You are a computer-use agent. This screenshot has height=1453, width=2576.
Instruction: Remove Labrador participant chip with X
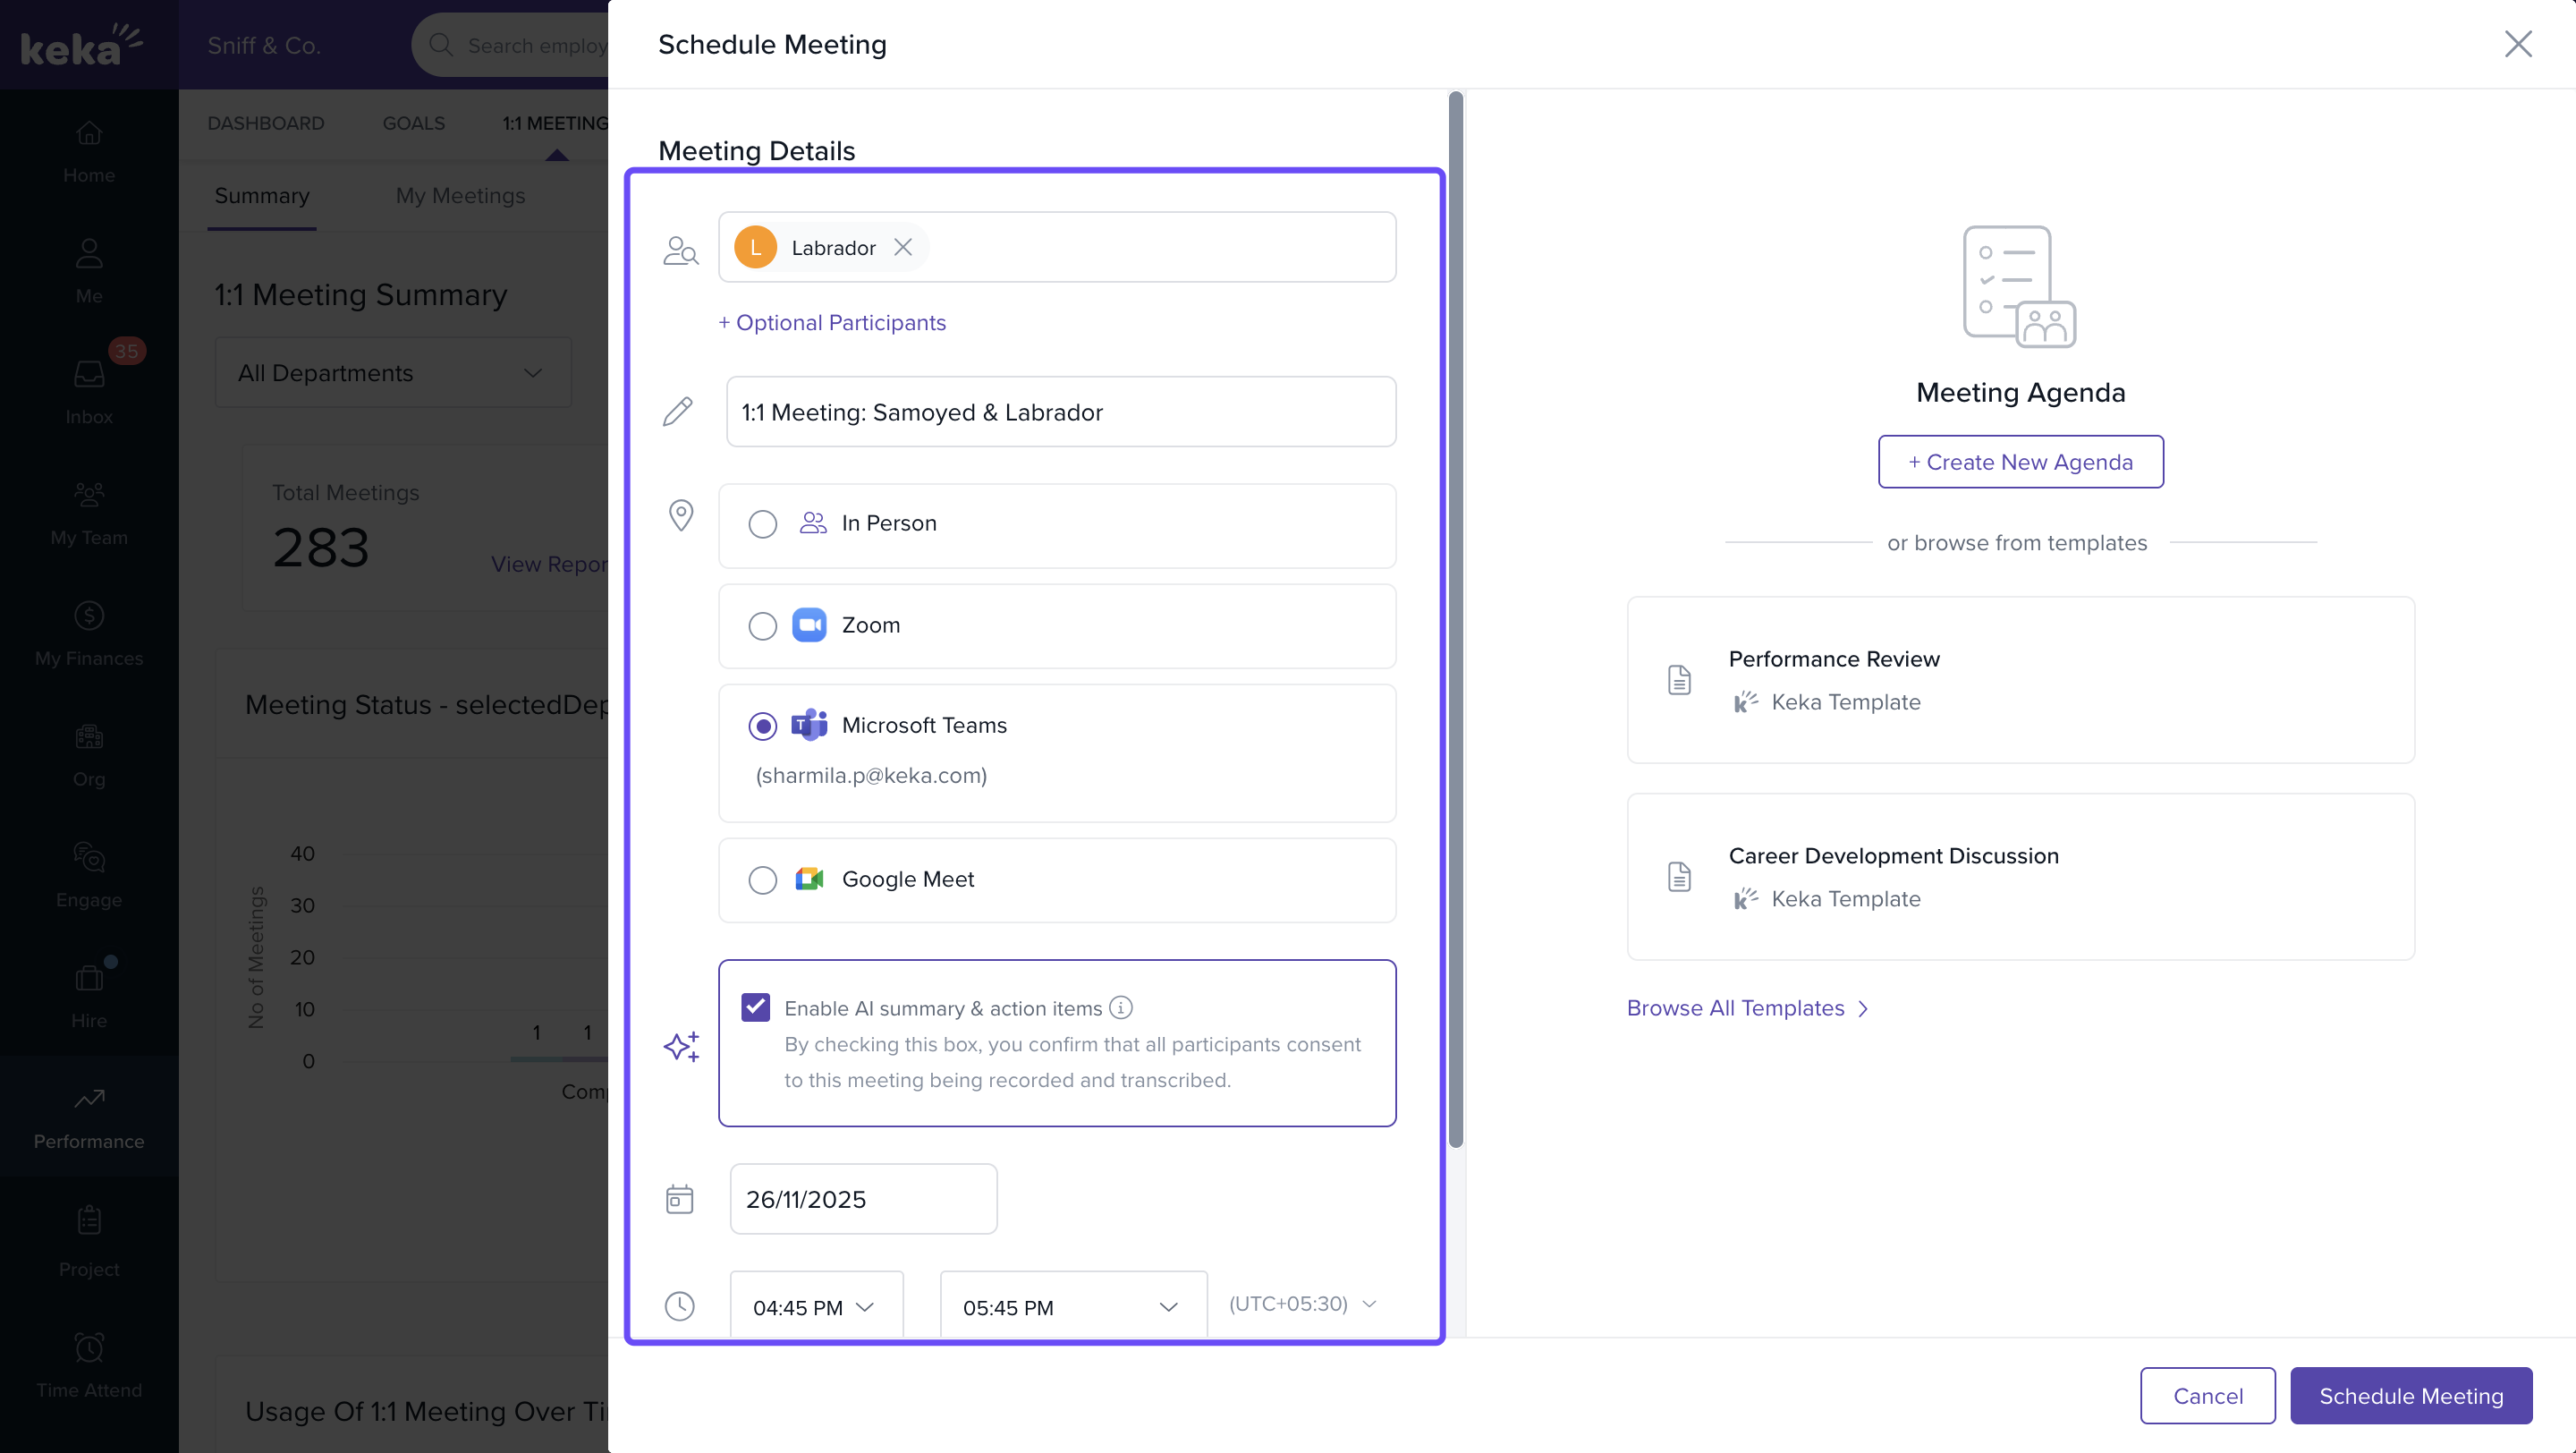[902, 247]
